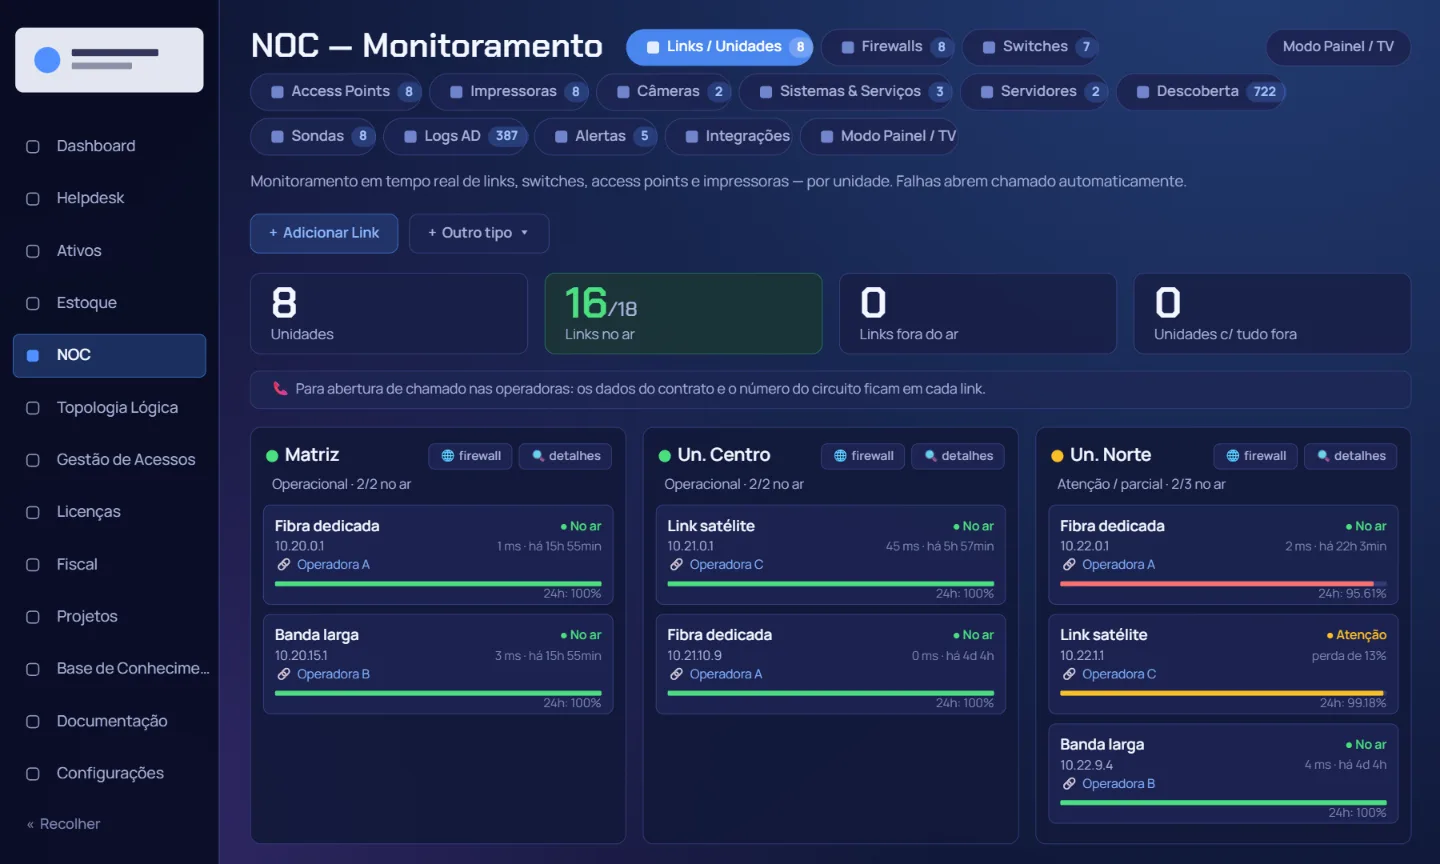Screen dimensions: 1440x864
Task: Click the Configurações sidebar icon
Action: click(33, 773)
